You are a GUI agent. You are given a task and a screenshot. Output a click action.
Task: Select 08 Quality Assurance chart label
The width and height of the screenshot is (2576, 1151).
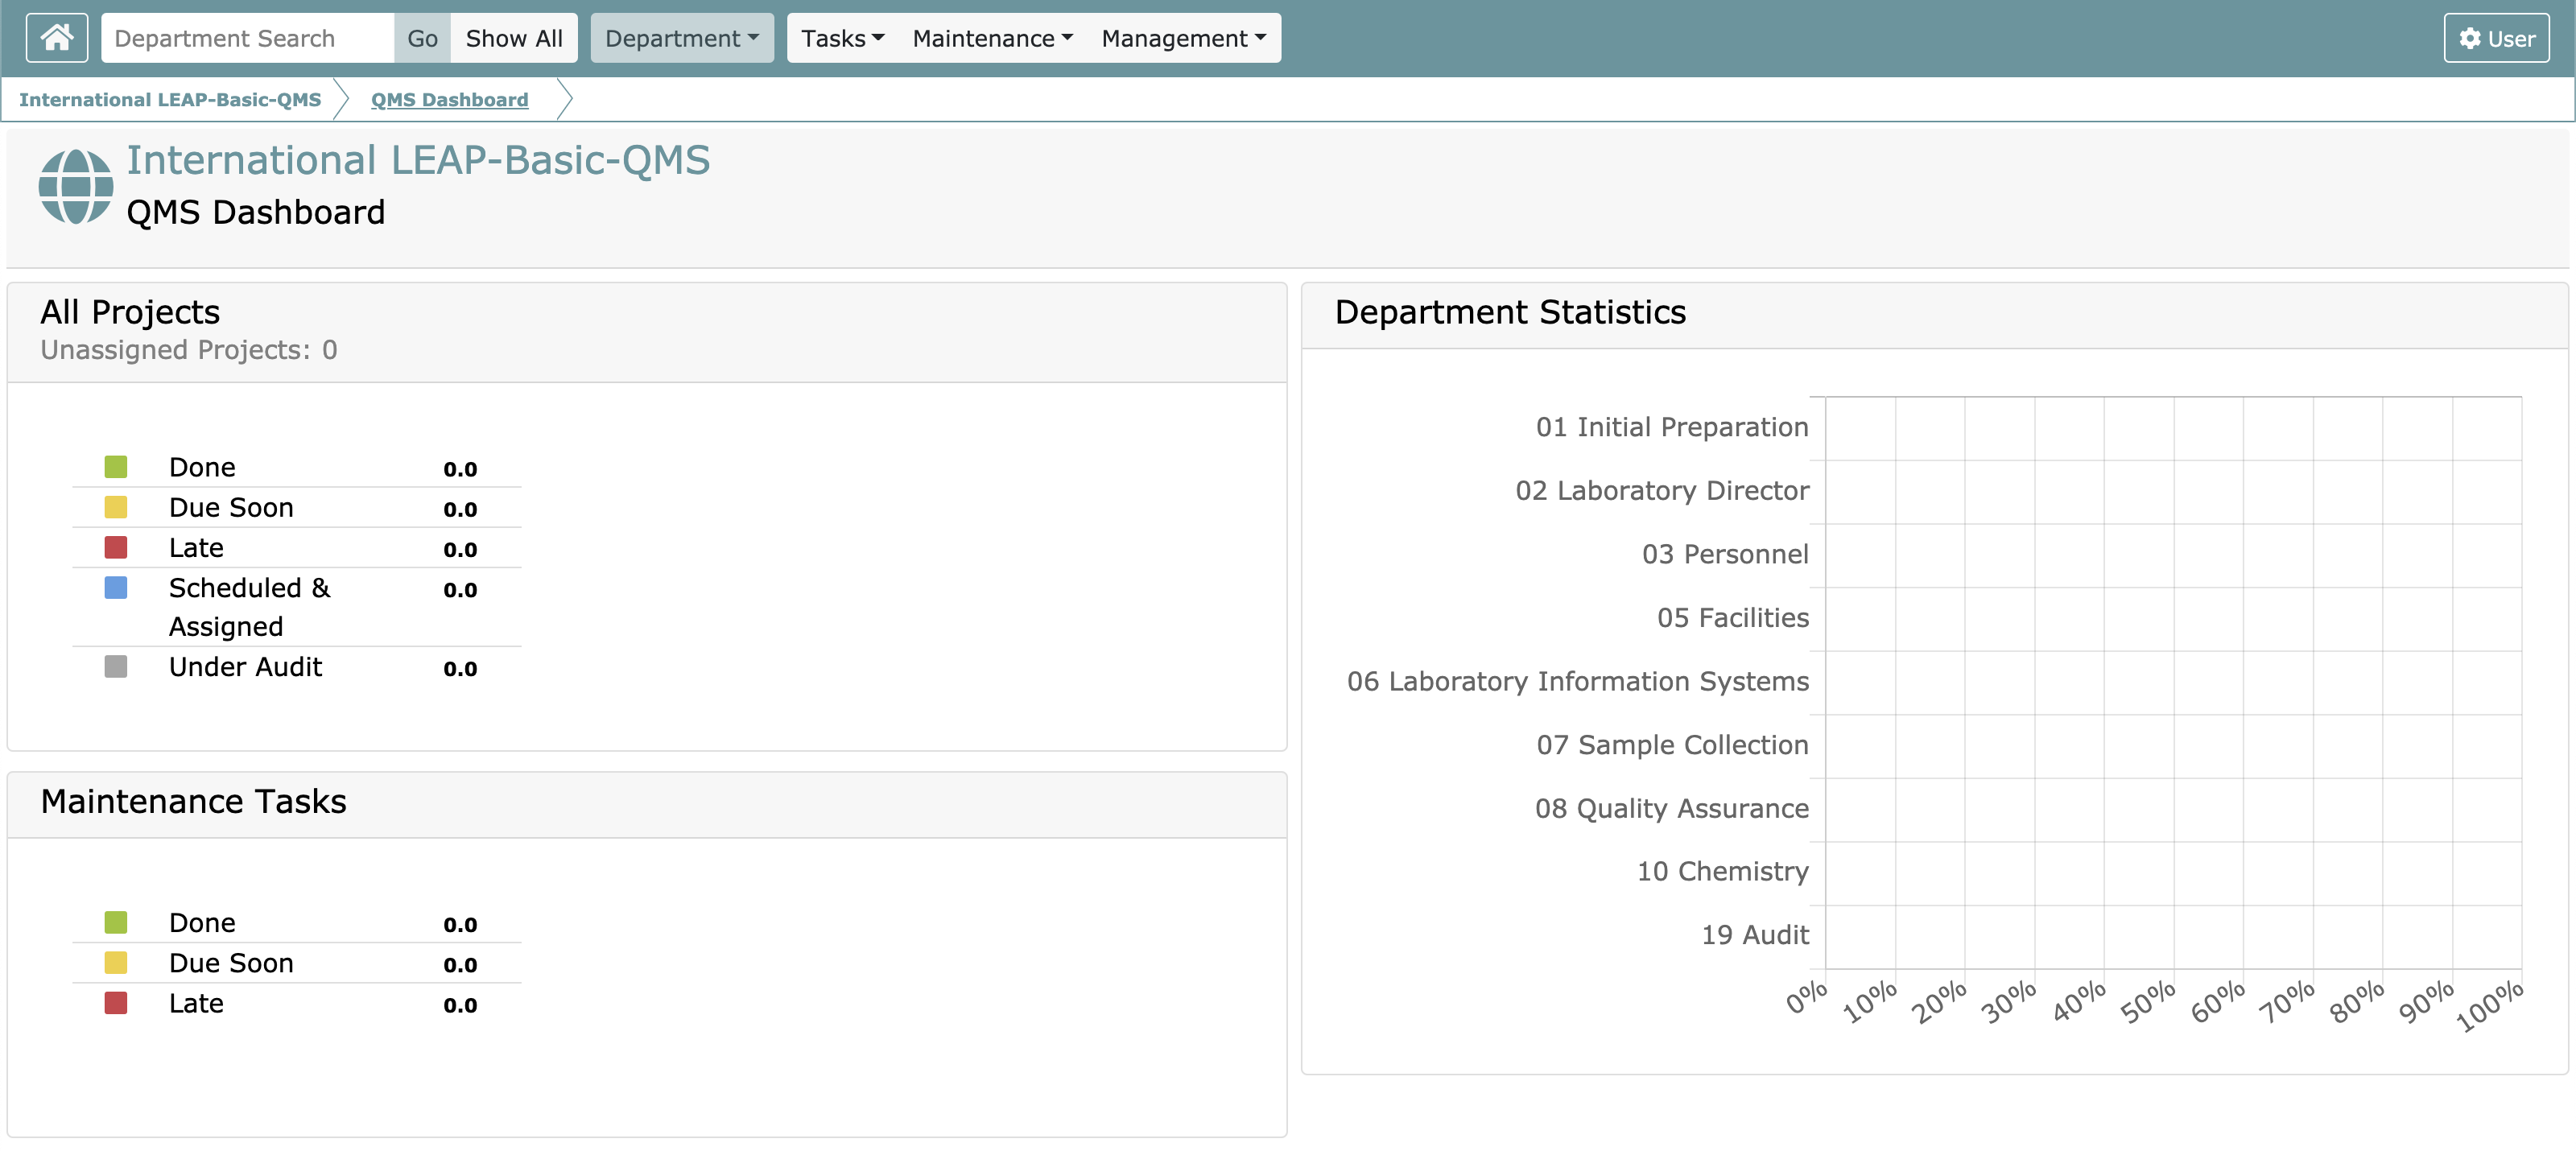[x=1671, y=808]
